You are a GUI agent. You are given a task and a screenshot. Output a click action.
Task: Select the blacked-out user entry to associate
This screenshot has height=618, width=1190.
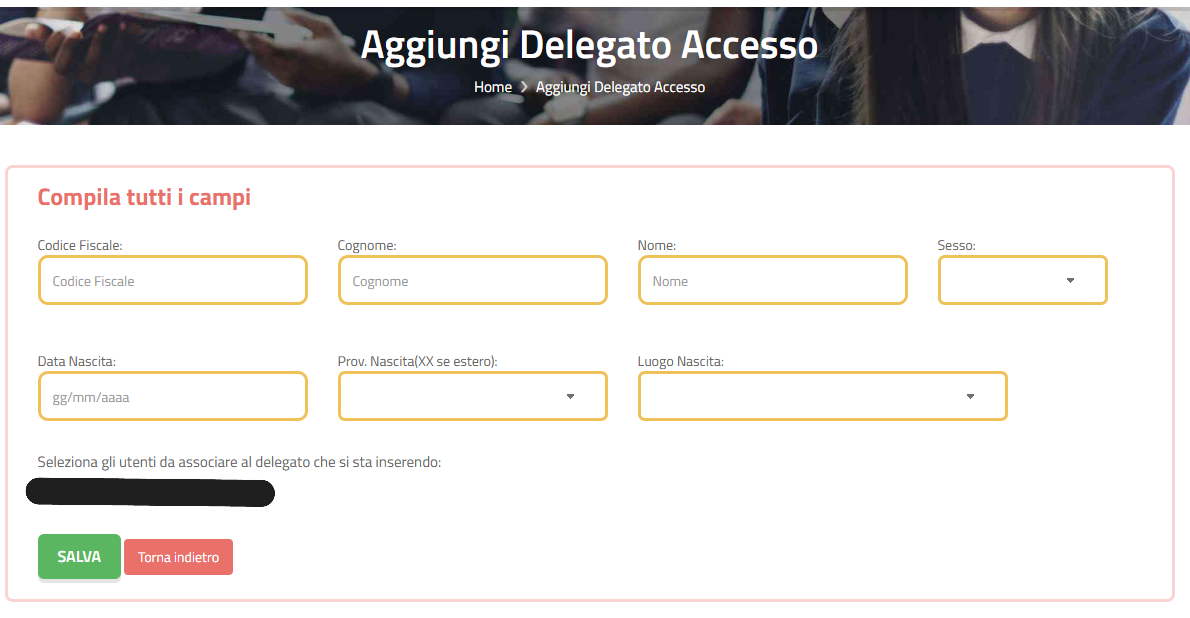(x=150, y=493)
